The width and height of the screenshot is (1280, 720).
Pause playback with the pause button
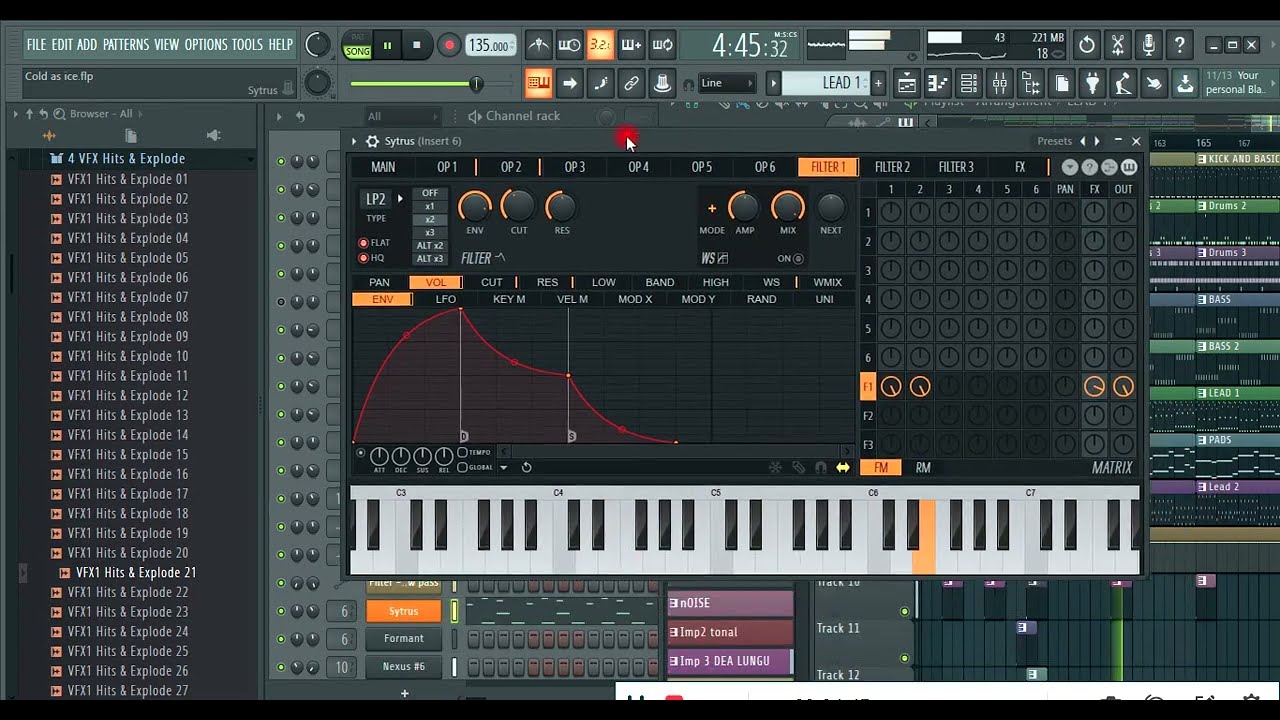(x=387, y=45)
